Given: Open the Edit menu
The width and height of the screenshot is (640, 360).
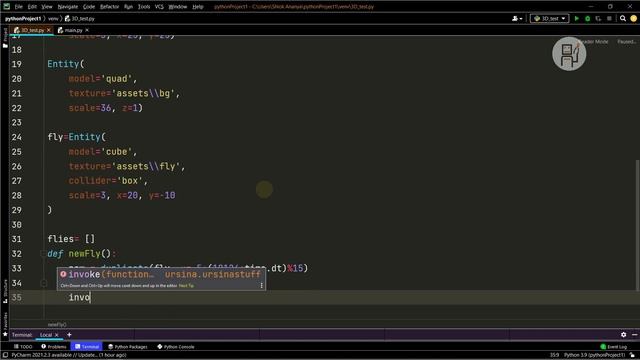Looking at the screenshot, I should click(32, 7).
